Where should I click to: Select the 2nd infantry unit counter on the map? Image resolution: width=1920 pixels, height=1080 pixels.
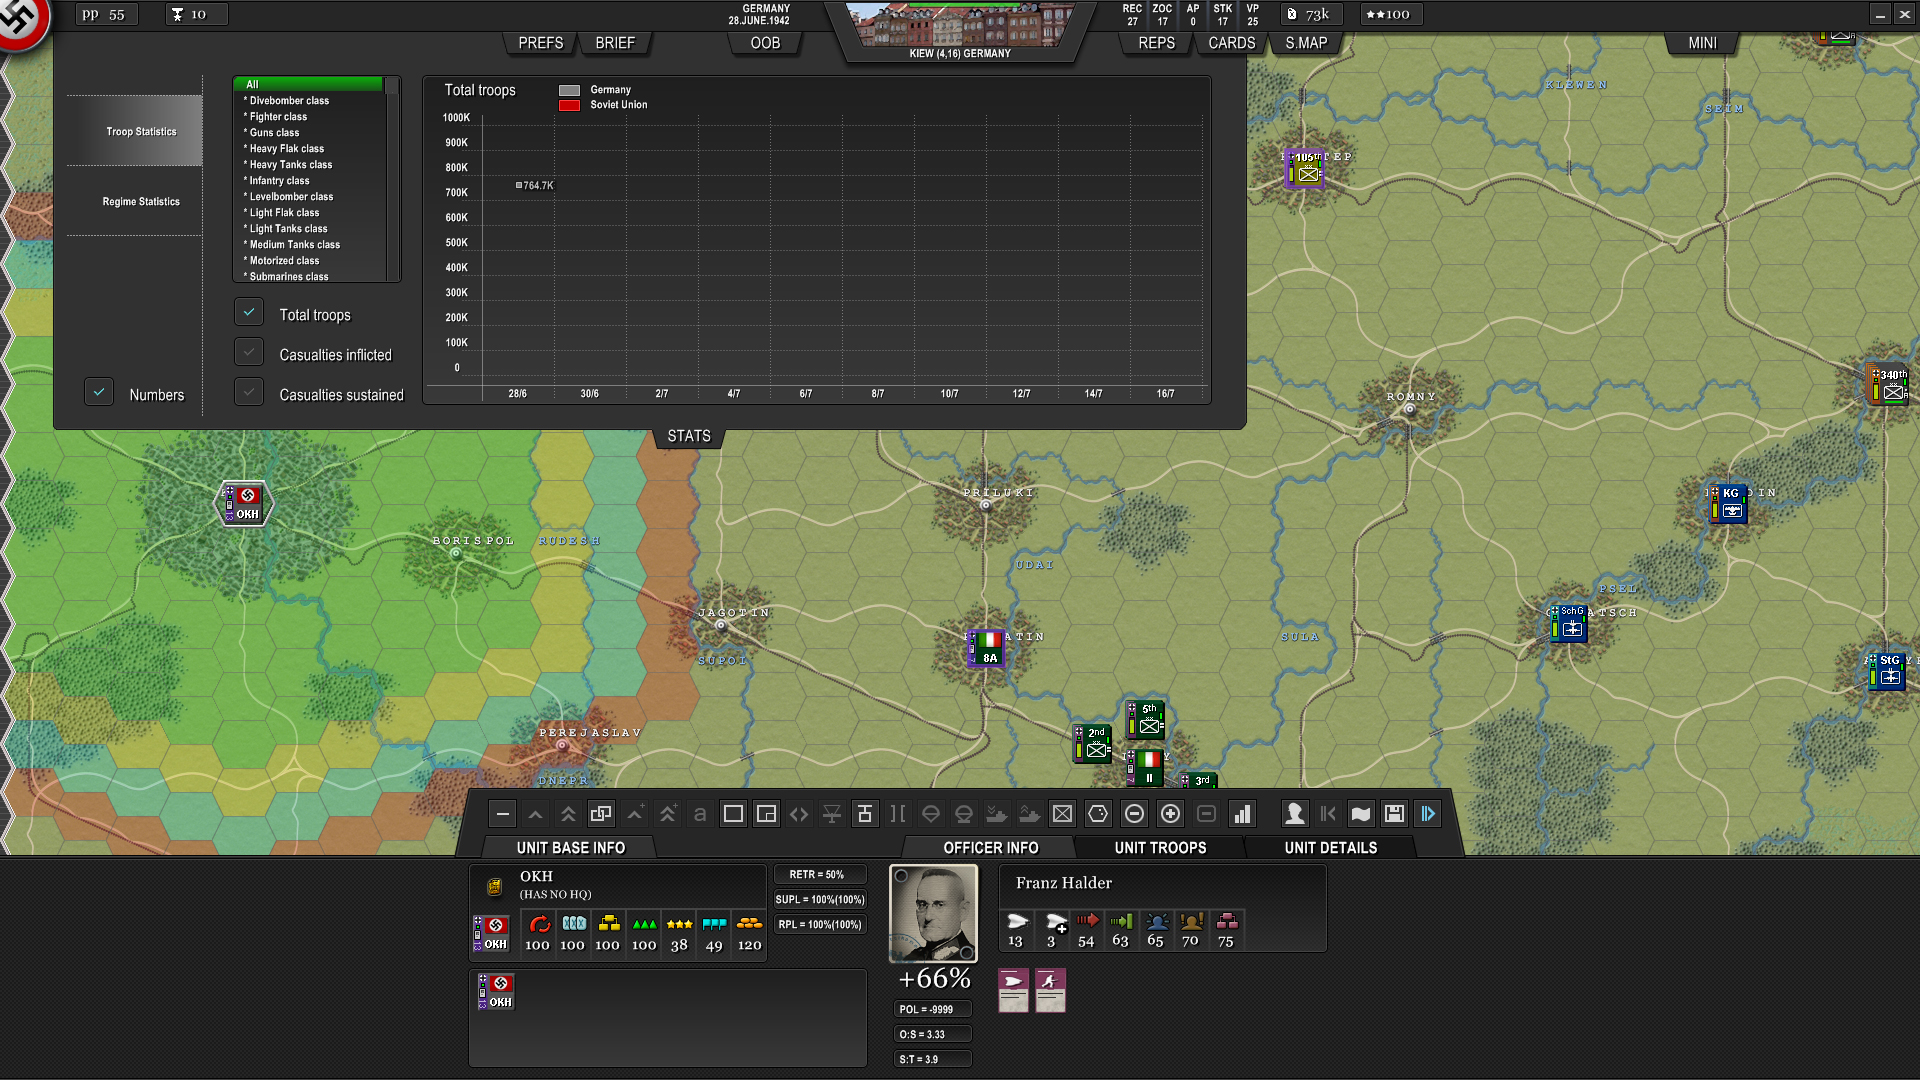point(1092,743)
